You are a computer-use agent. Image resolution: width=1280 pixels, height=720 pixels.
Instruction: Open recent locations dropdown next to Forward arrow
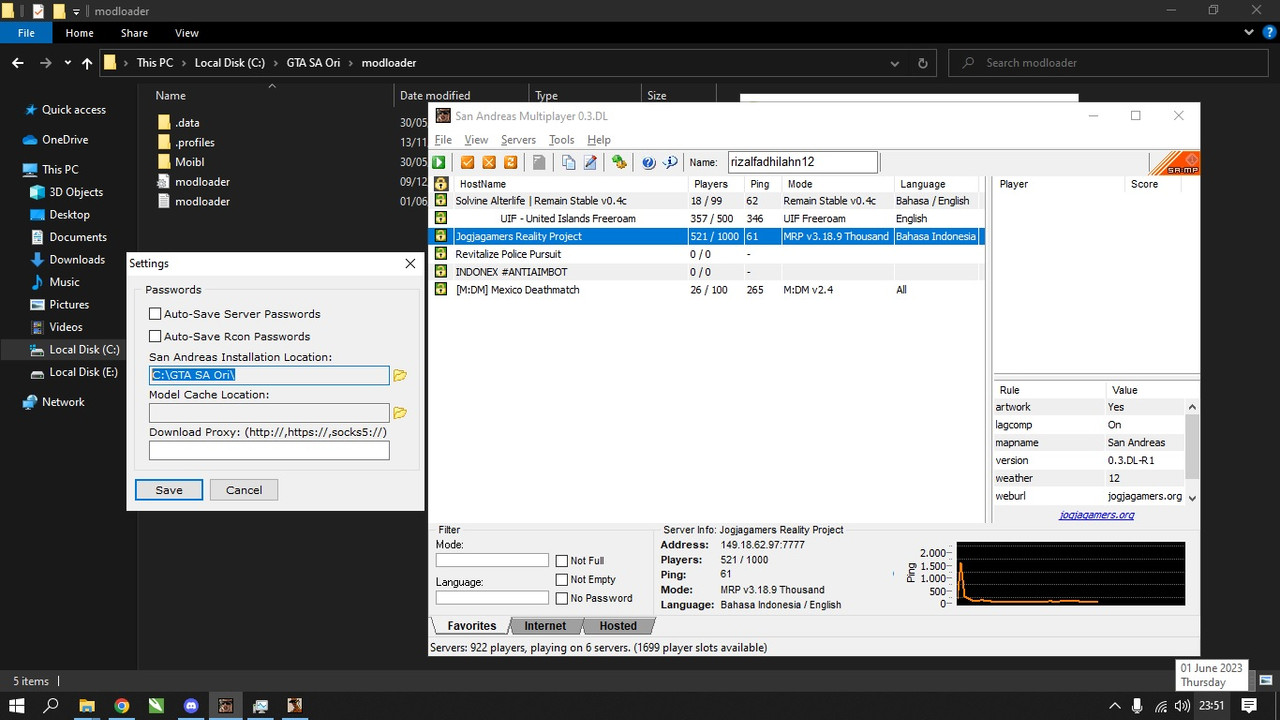pyautogui.click(x=68, y=62)
